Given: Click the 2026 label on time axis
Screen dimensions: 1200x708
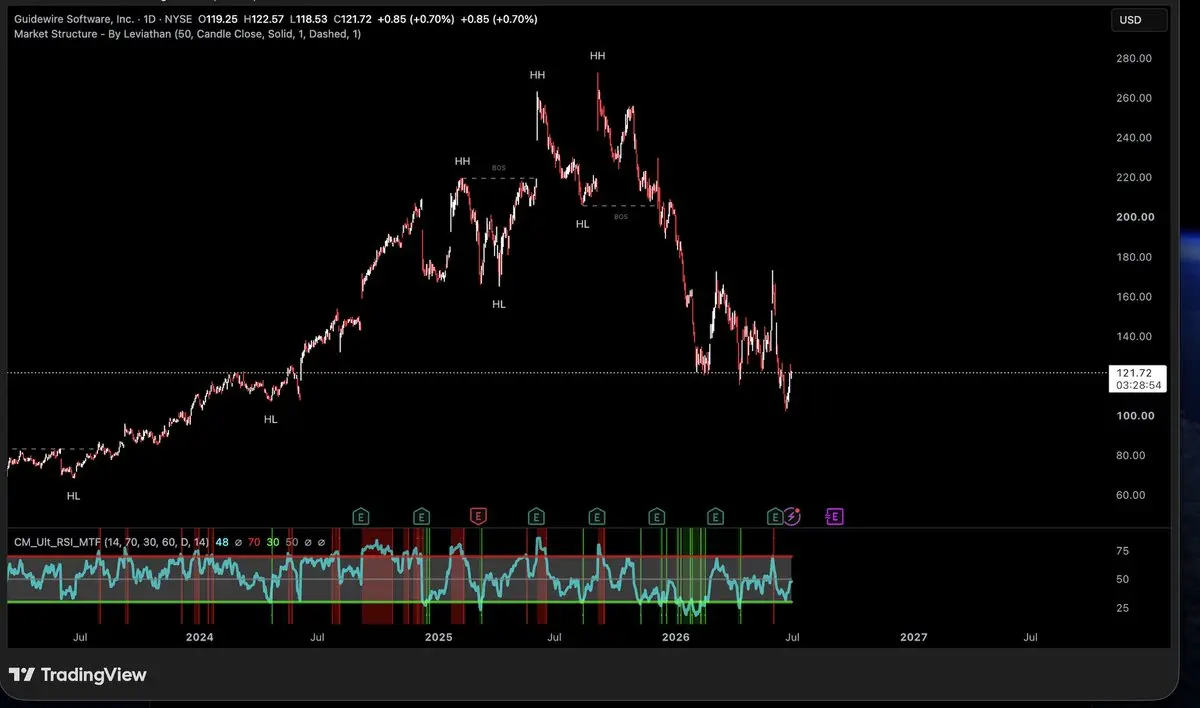Looking at the screenshot, I should tap(676, 637).
